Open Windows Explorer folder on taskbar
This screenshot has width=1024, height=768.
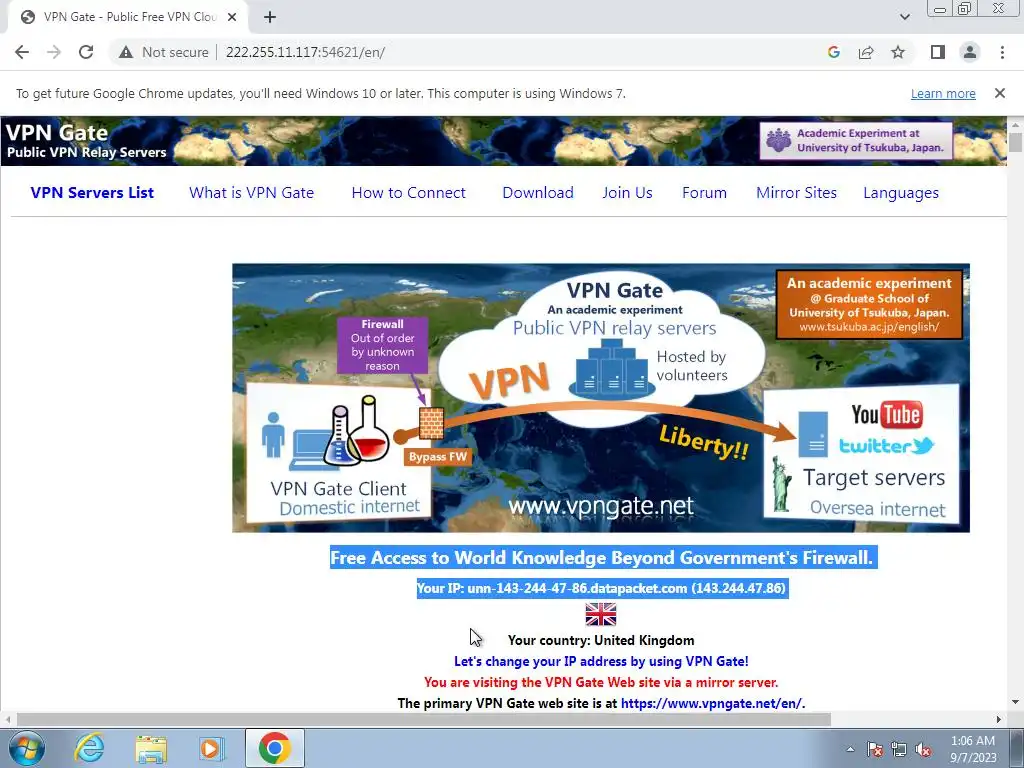[x=151, y=748]
